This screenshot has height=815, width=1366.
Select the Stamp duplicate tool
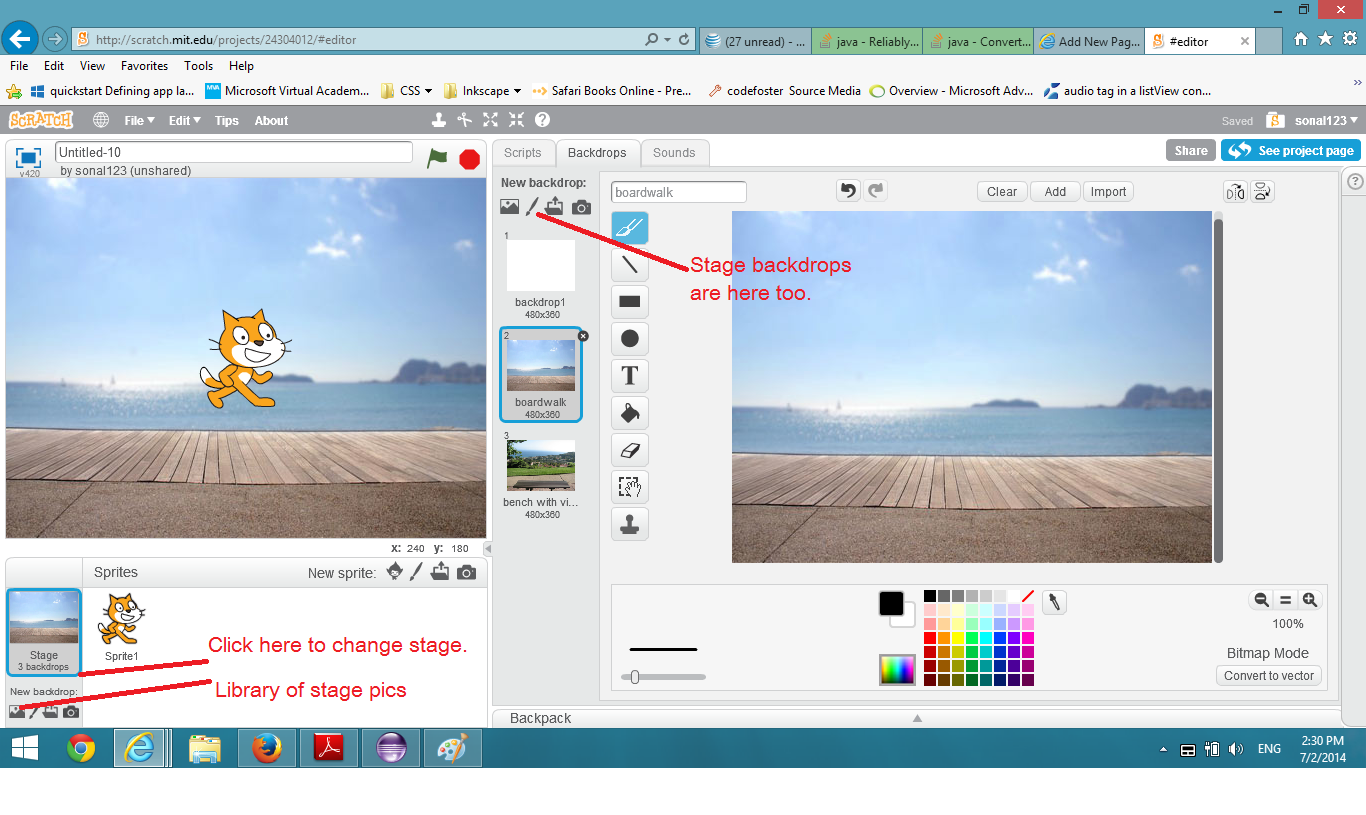(x=630, y=524)
